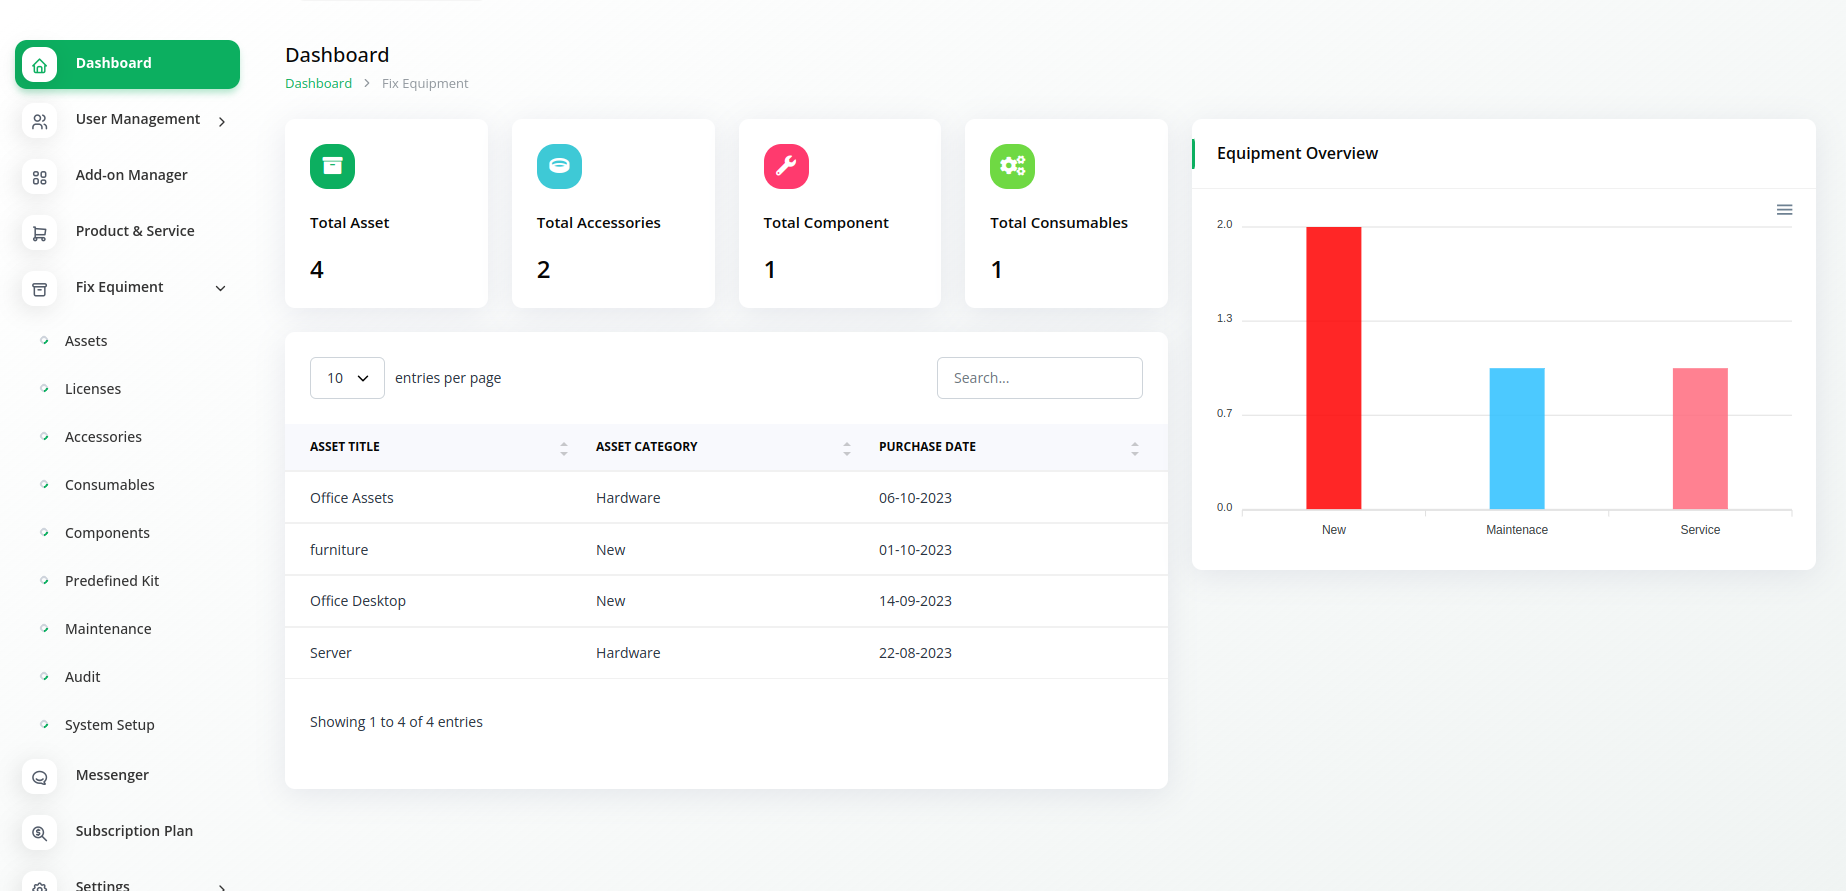Click the Product & Service cart icon
The height and width of the screenshot is (891, 1846).
[40, 233]
